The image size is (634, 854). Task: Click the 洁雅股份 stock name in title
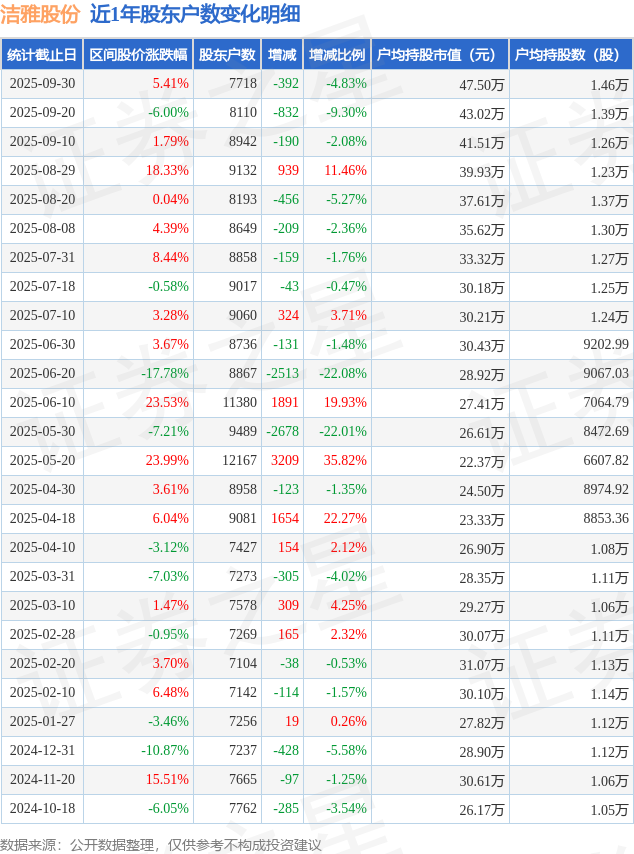(x=39, y=14)
